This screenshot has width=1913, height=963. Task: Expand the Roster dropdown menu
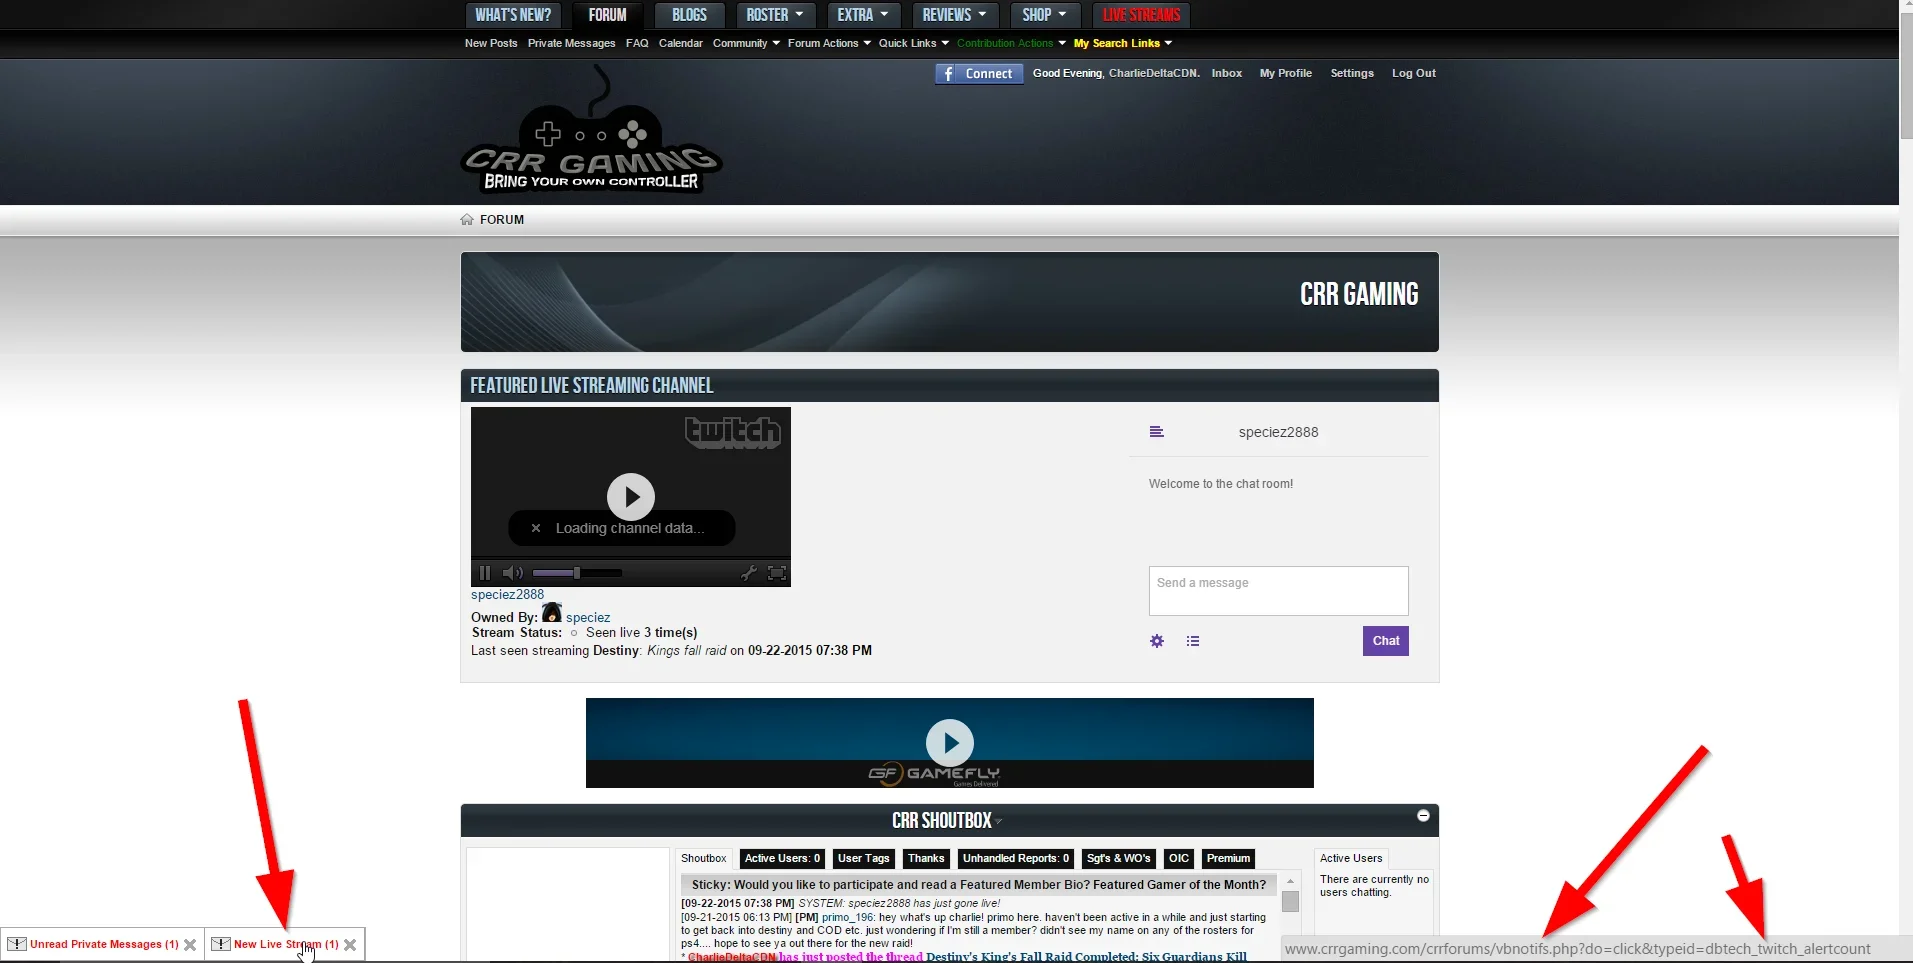click(775, 15)
